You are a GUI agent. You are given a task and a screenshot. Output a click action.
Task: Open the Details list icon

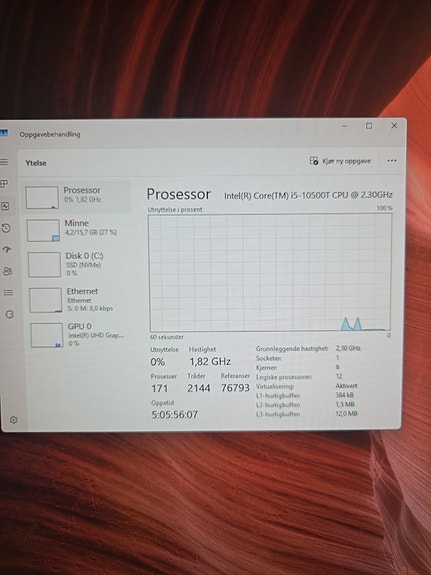pyautogui.click(x=8, y=292)
